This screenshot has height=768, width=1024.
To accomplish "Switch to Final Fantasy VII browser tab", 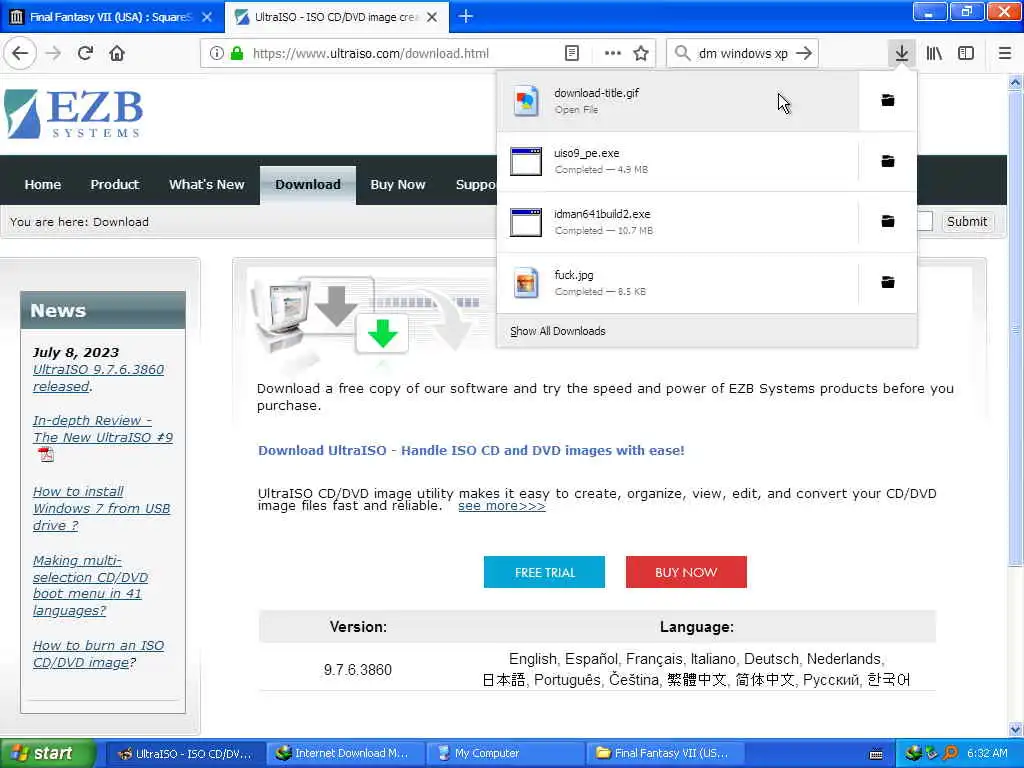I will point(110,17).
